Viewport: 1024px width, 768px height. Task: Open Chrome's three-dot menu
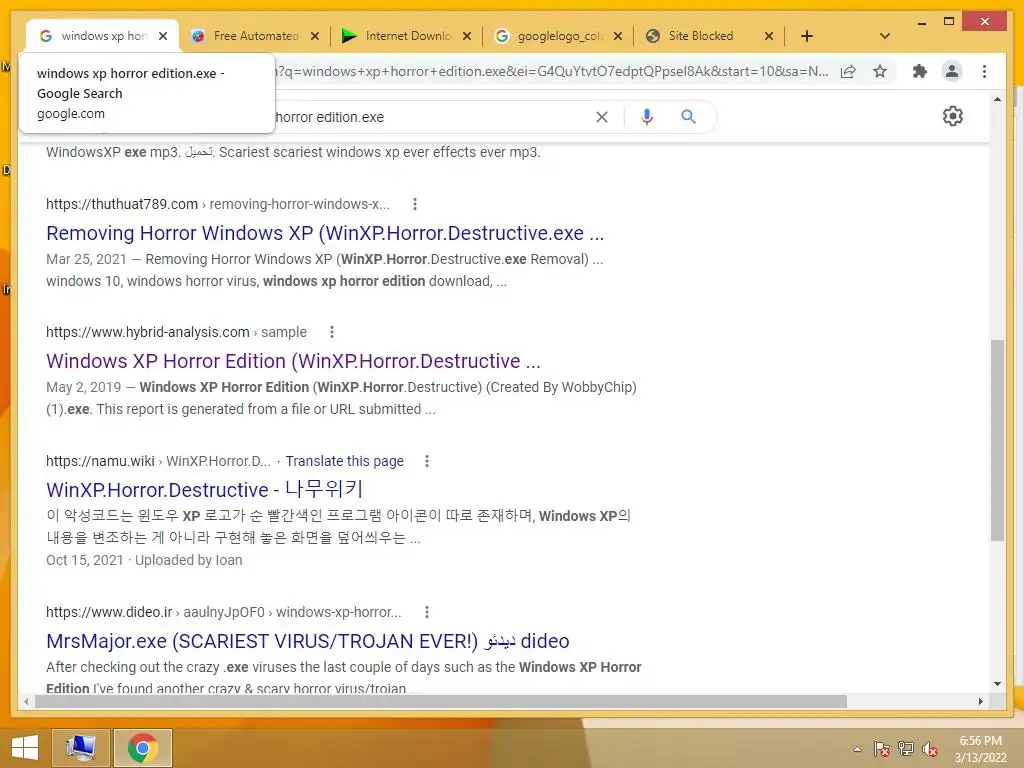(x=984, y=71)
